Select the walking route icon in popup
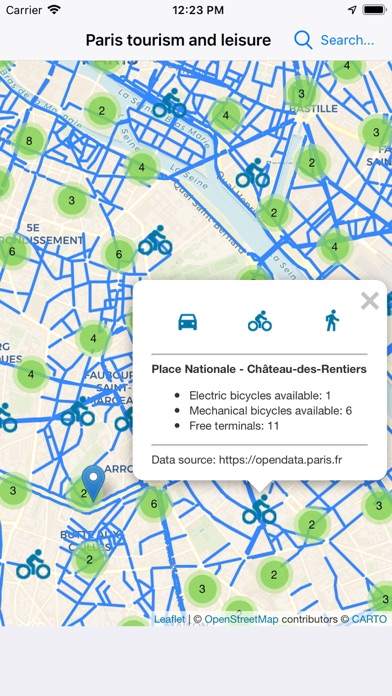Image resolution: width=392 pixels, height=696 pixels. click(x=332, y=320)
